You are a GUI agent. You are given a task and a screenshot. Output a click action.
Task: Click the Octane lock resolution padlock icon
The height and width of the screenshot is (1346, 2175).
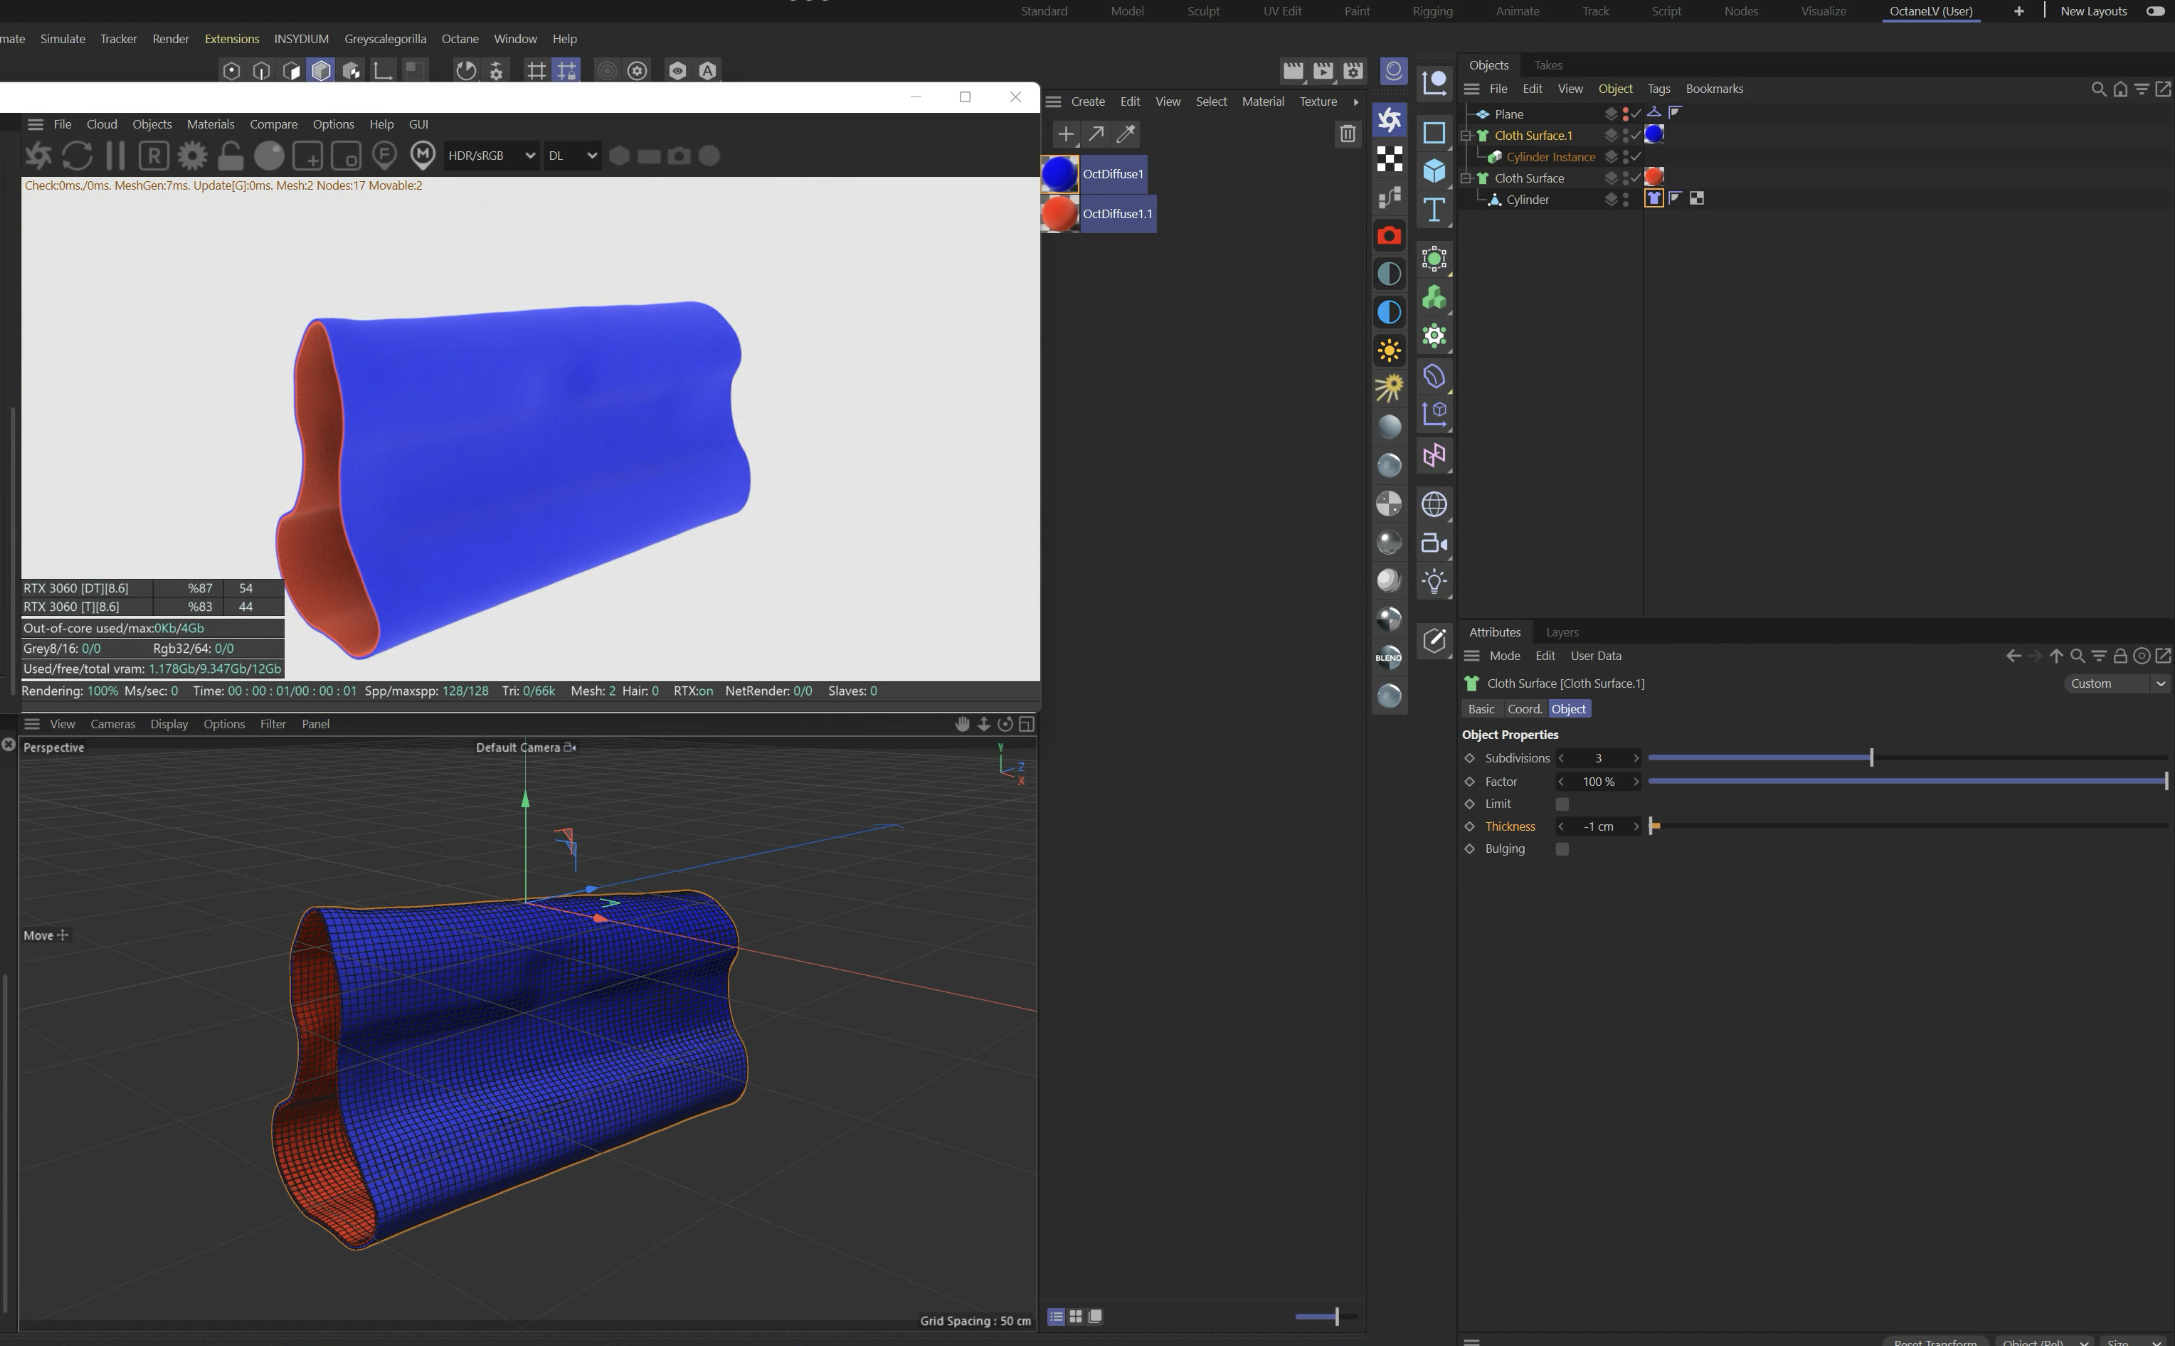click(230, 156)
